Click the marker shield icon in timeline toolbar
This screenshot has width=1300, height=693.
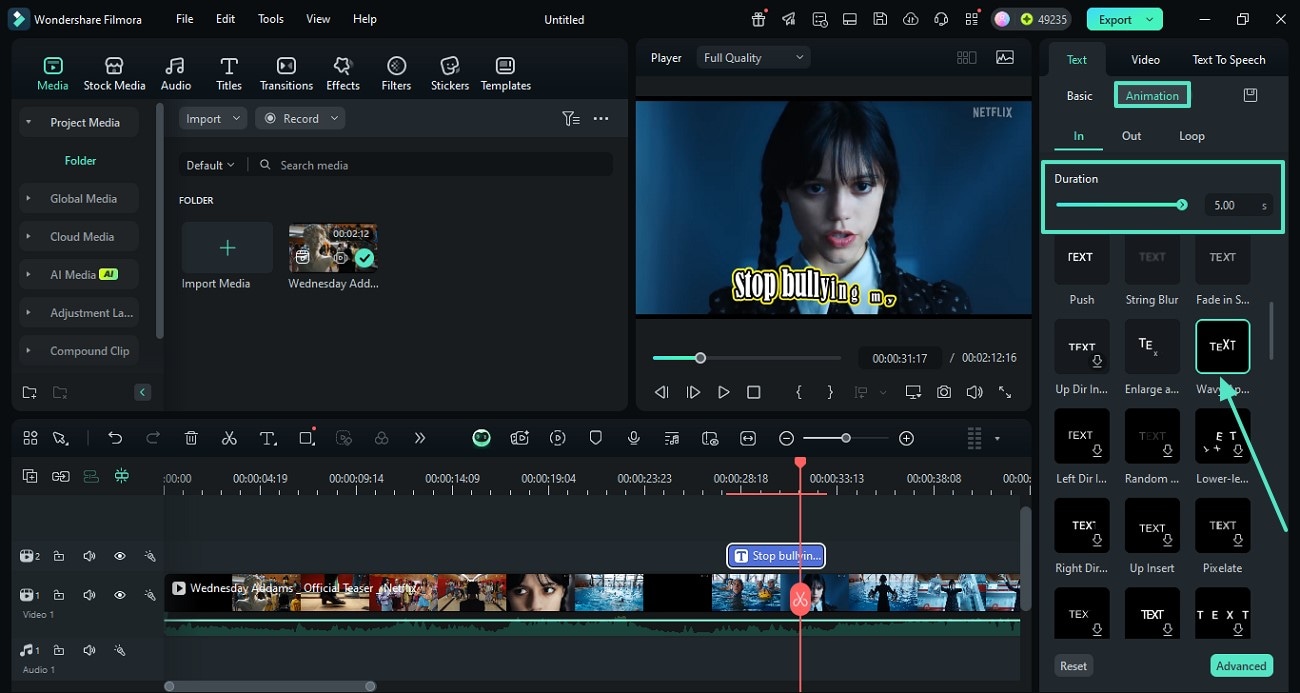596,438
